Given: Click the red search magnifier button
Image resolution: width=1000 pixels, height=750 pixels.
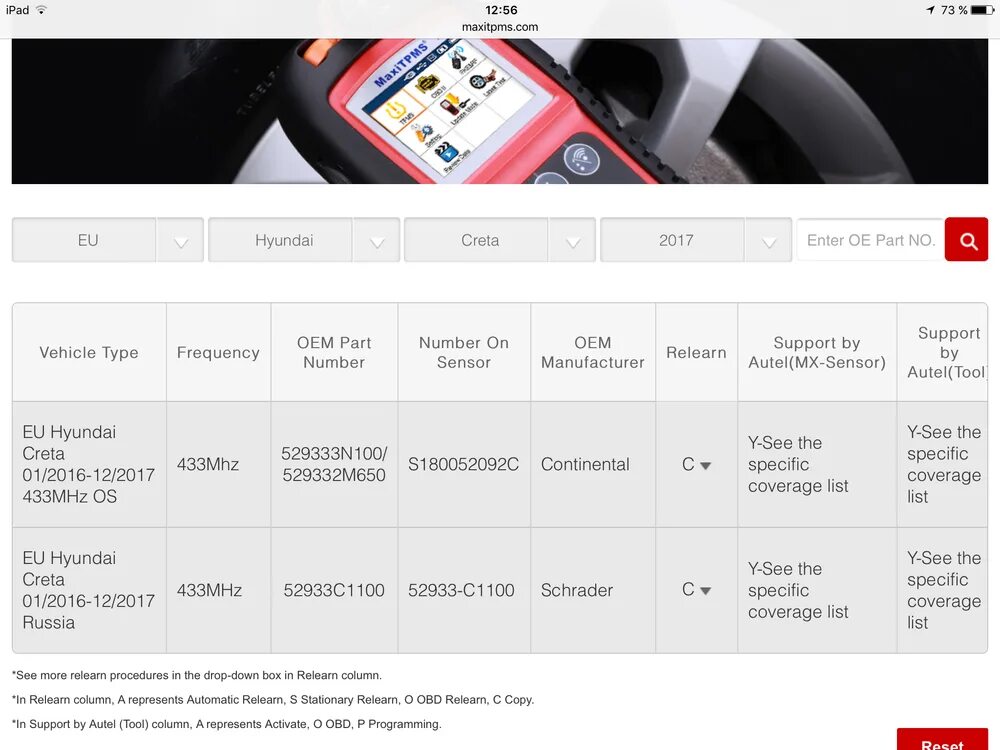Looking at the screenshot, I should coord(966,240).
